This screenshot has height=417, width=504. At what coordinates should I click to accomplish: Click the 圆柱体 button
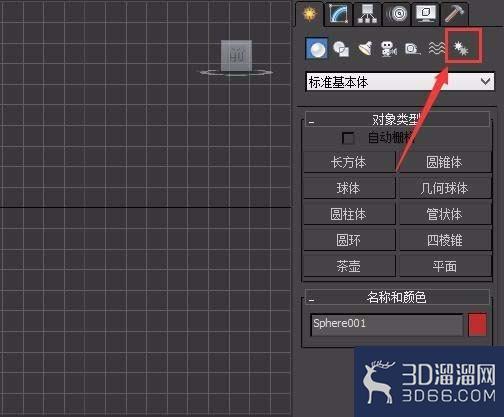click(349, 214)
